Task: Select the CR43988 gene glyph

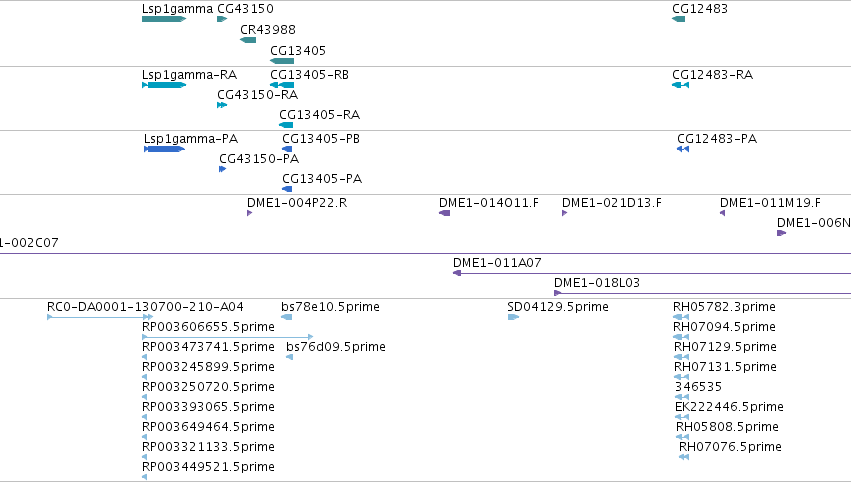Action: point(248,40)
